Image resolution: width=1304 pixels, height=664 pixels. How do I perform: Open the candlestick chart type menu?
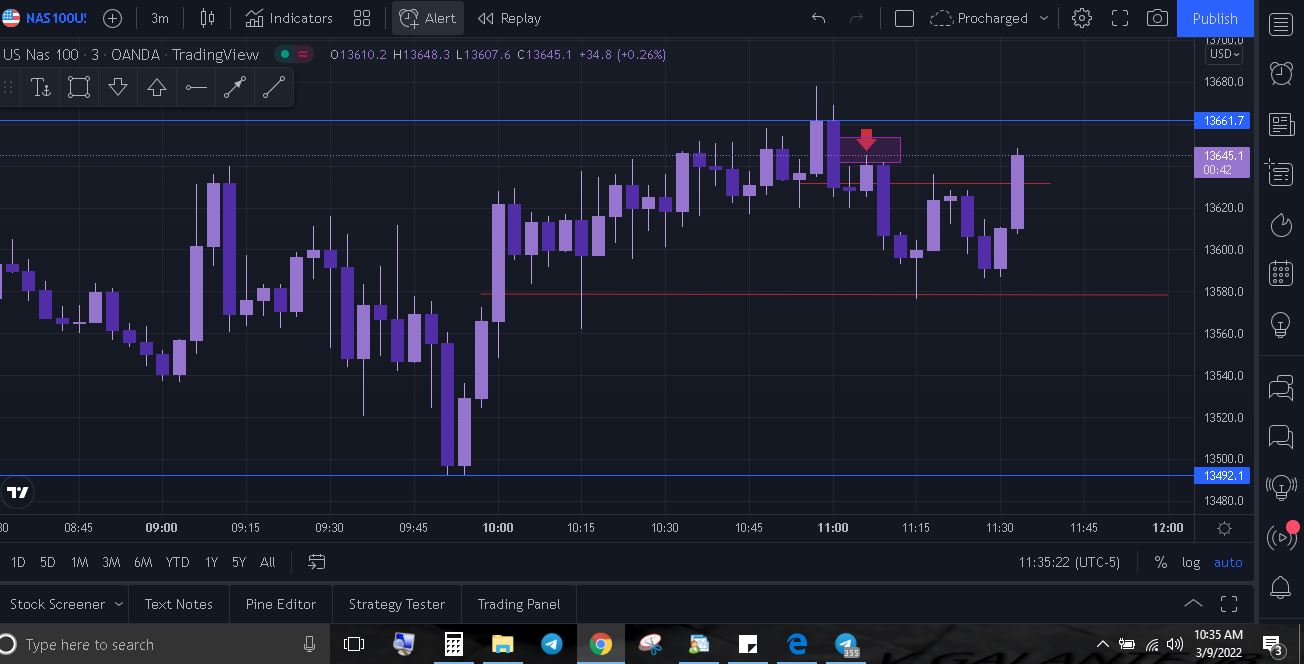[x=208, y=18]
